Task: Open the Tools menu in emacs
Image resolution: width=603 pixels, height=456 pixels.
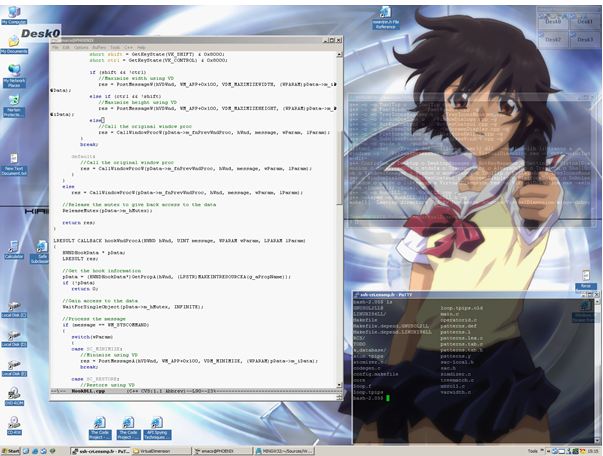Action: pos(115,47)
